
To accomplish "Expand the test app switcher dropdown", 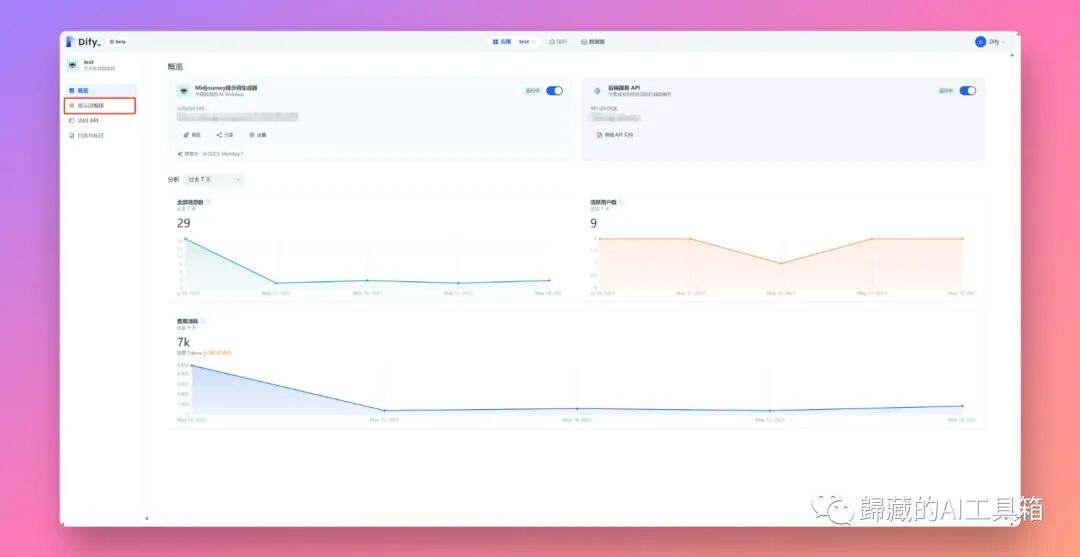I will coord(527,41).
